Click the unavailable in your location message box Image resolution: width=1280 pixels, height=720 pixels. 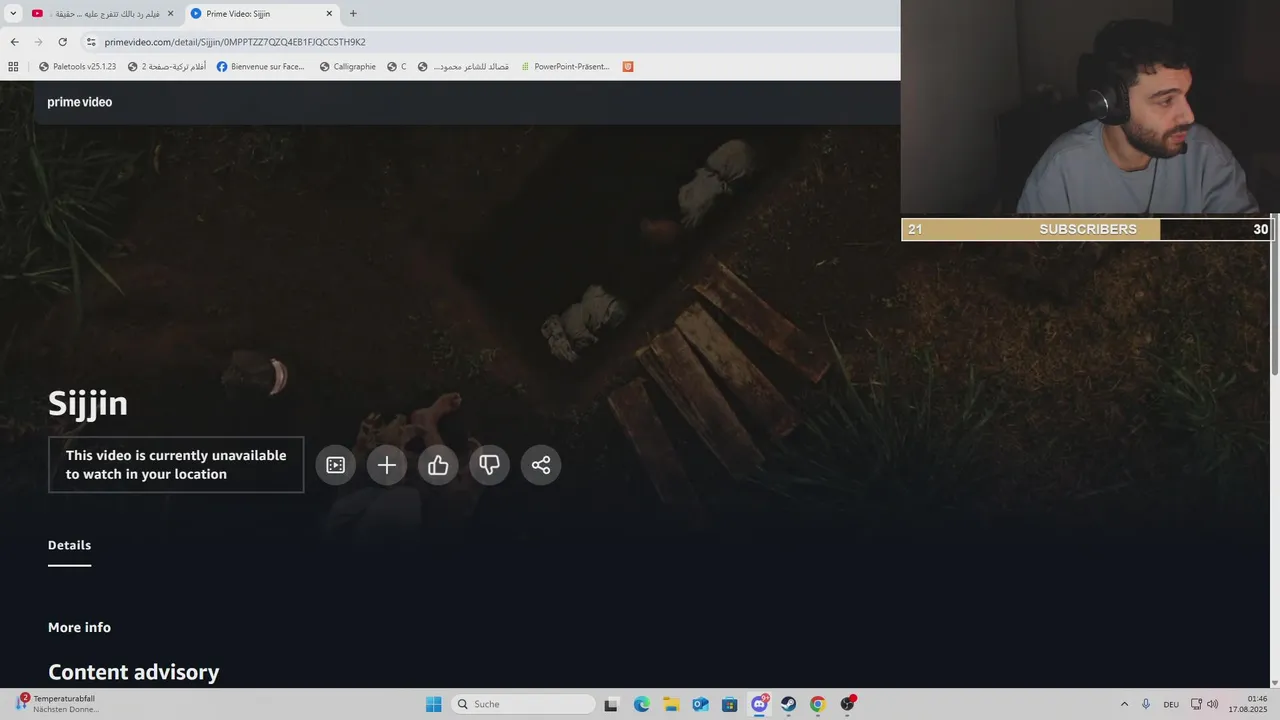tap(176, 465)
